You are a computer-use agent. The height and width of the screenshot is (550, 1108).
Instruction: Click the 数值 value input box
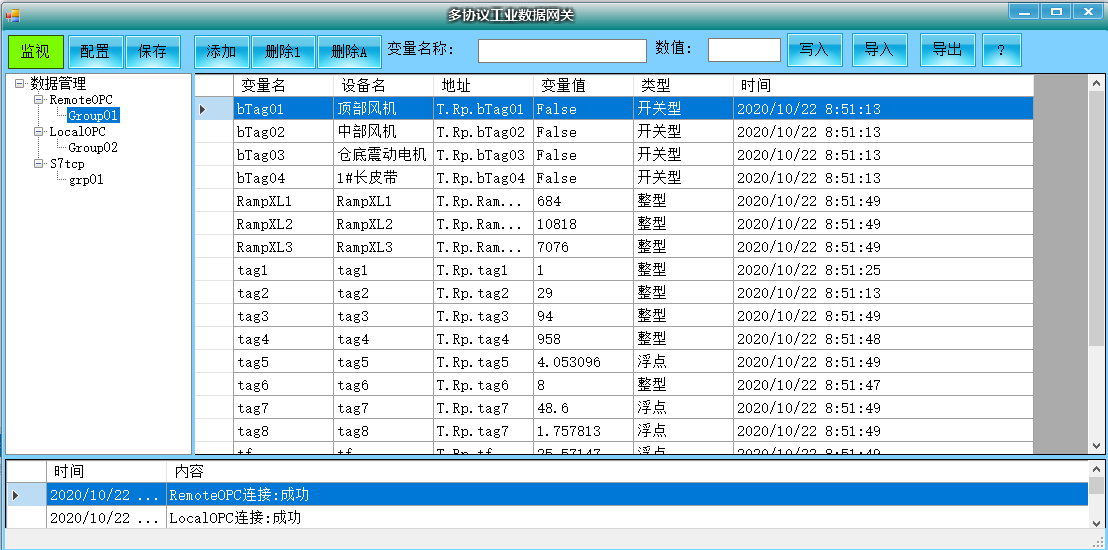click(x=744, y=50)
